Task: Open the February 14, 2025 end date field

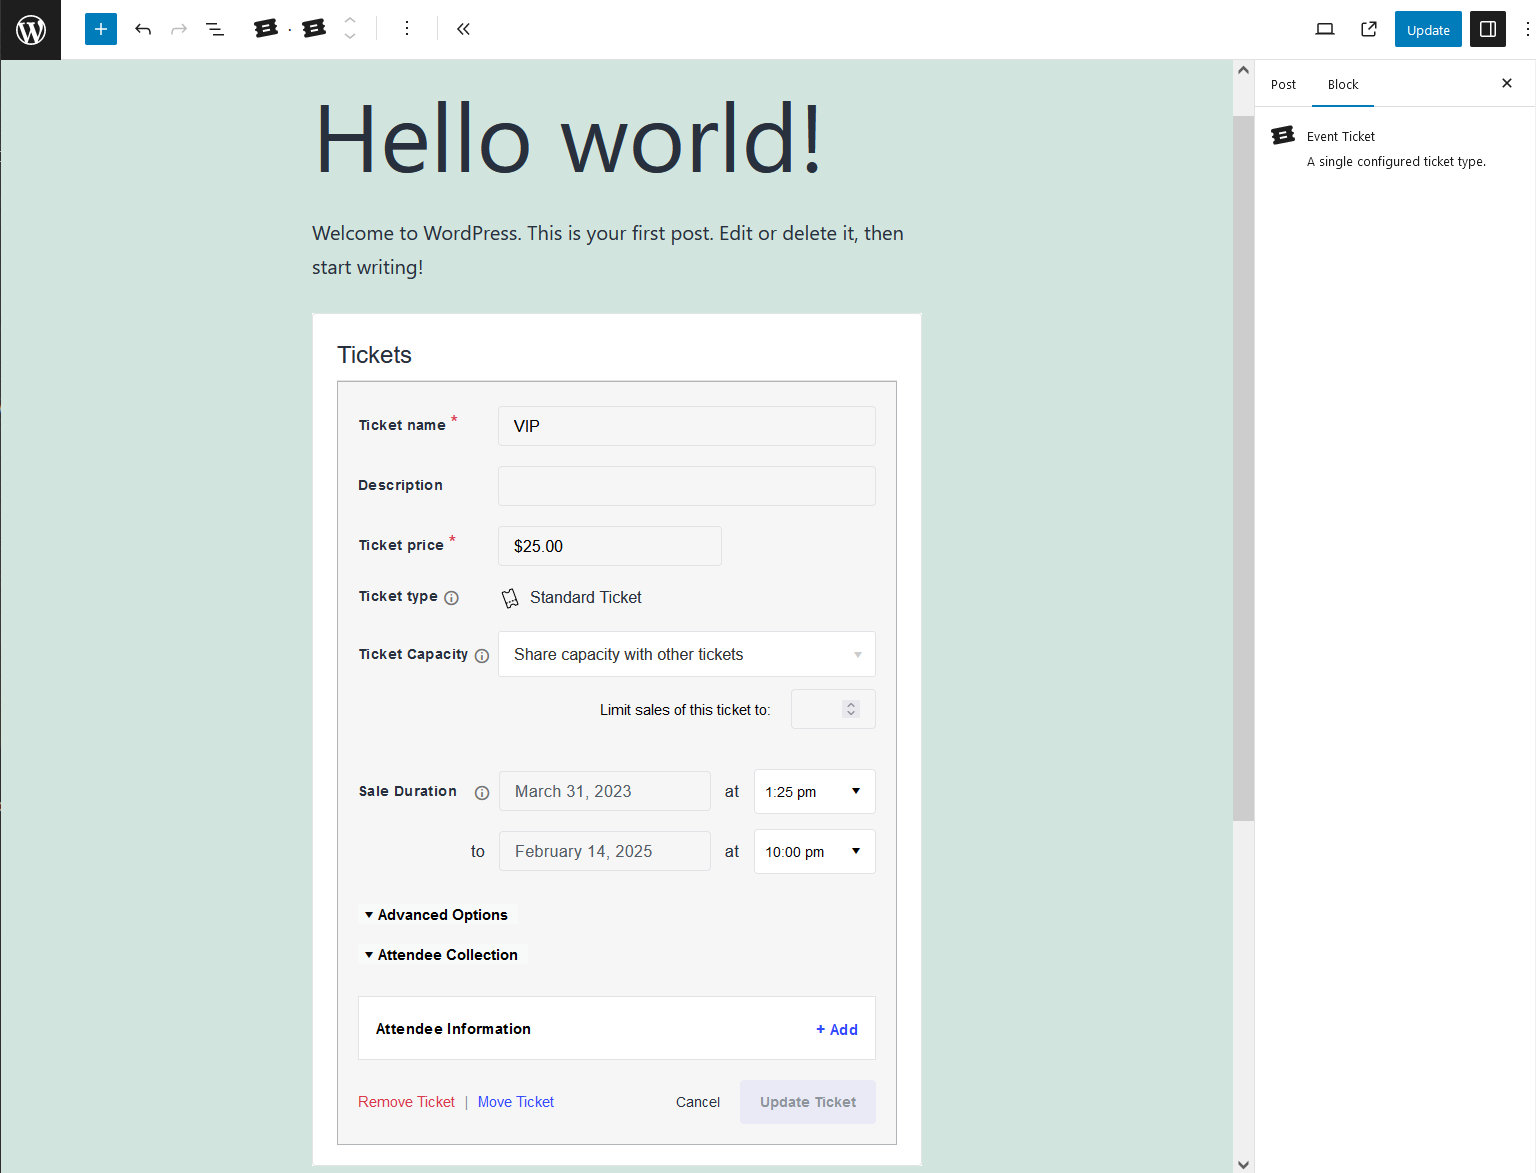Action: (605, 851)
